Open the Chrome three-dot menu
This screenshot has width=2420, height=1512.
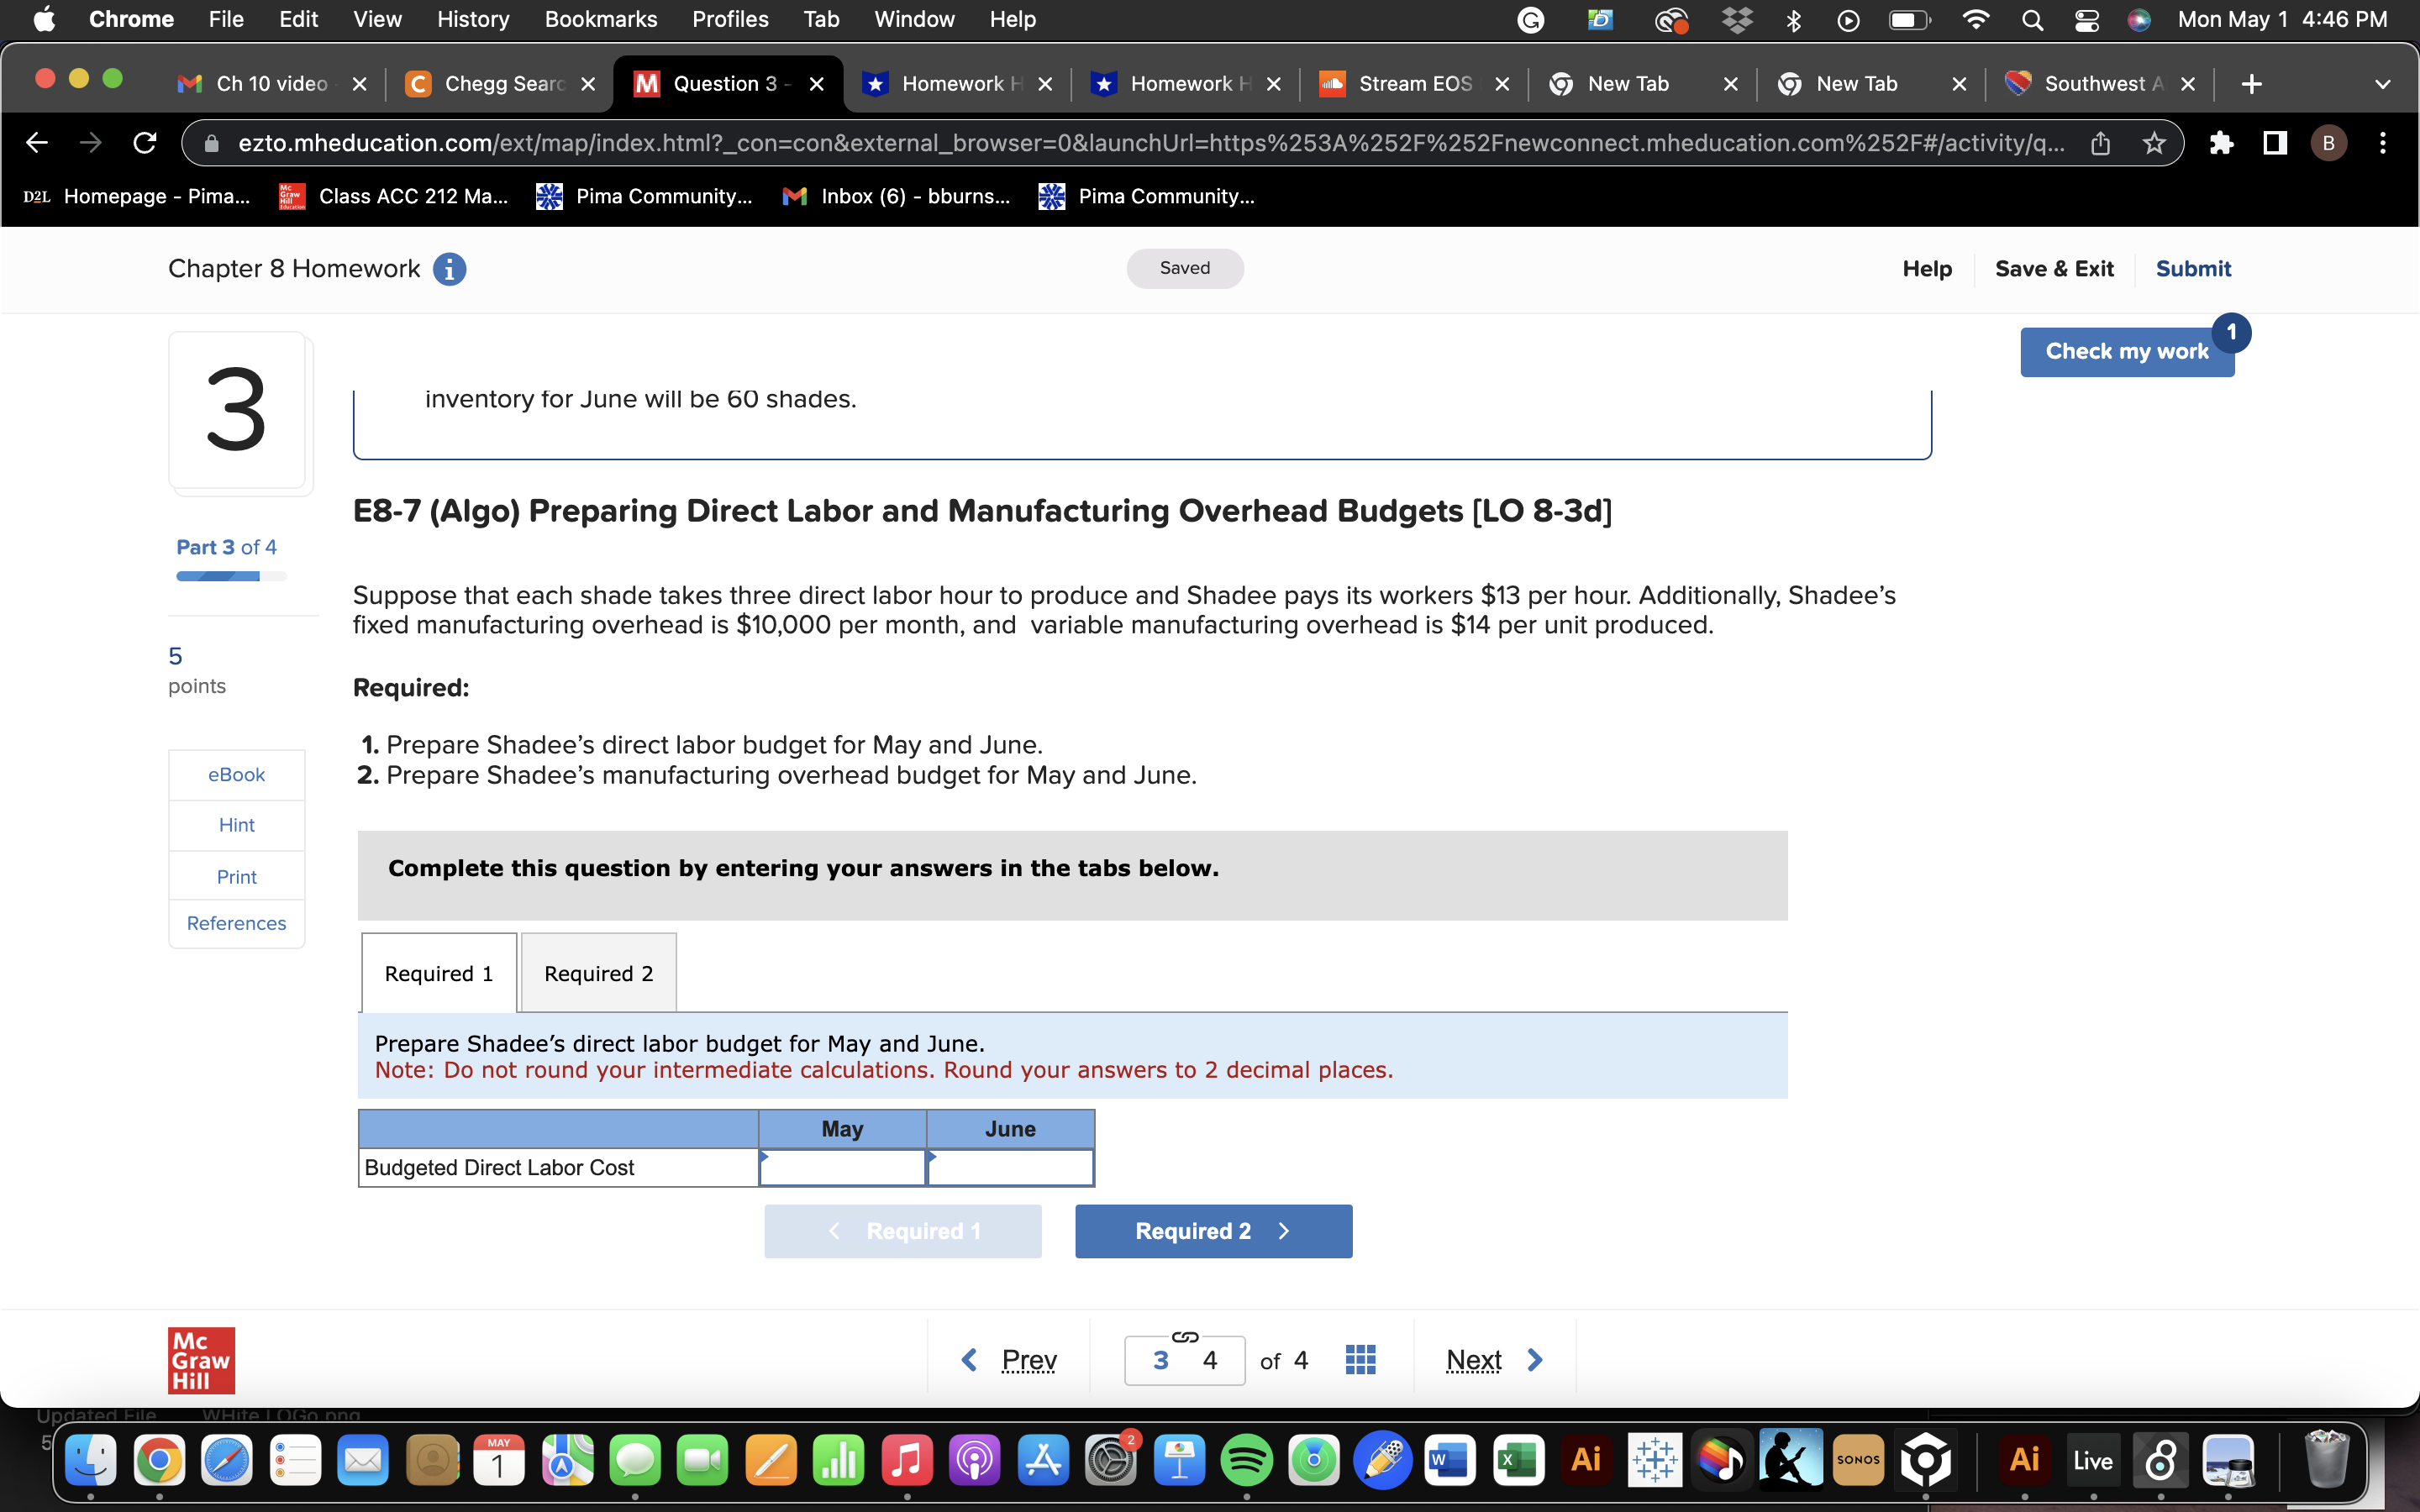pyautogui.click(x=2382, y=143)
